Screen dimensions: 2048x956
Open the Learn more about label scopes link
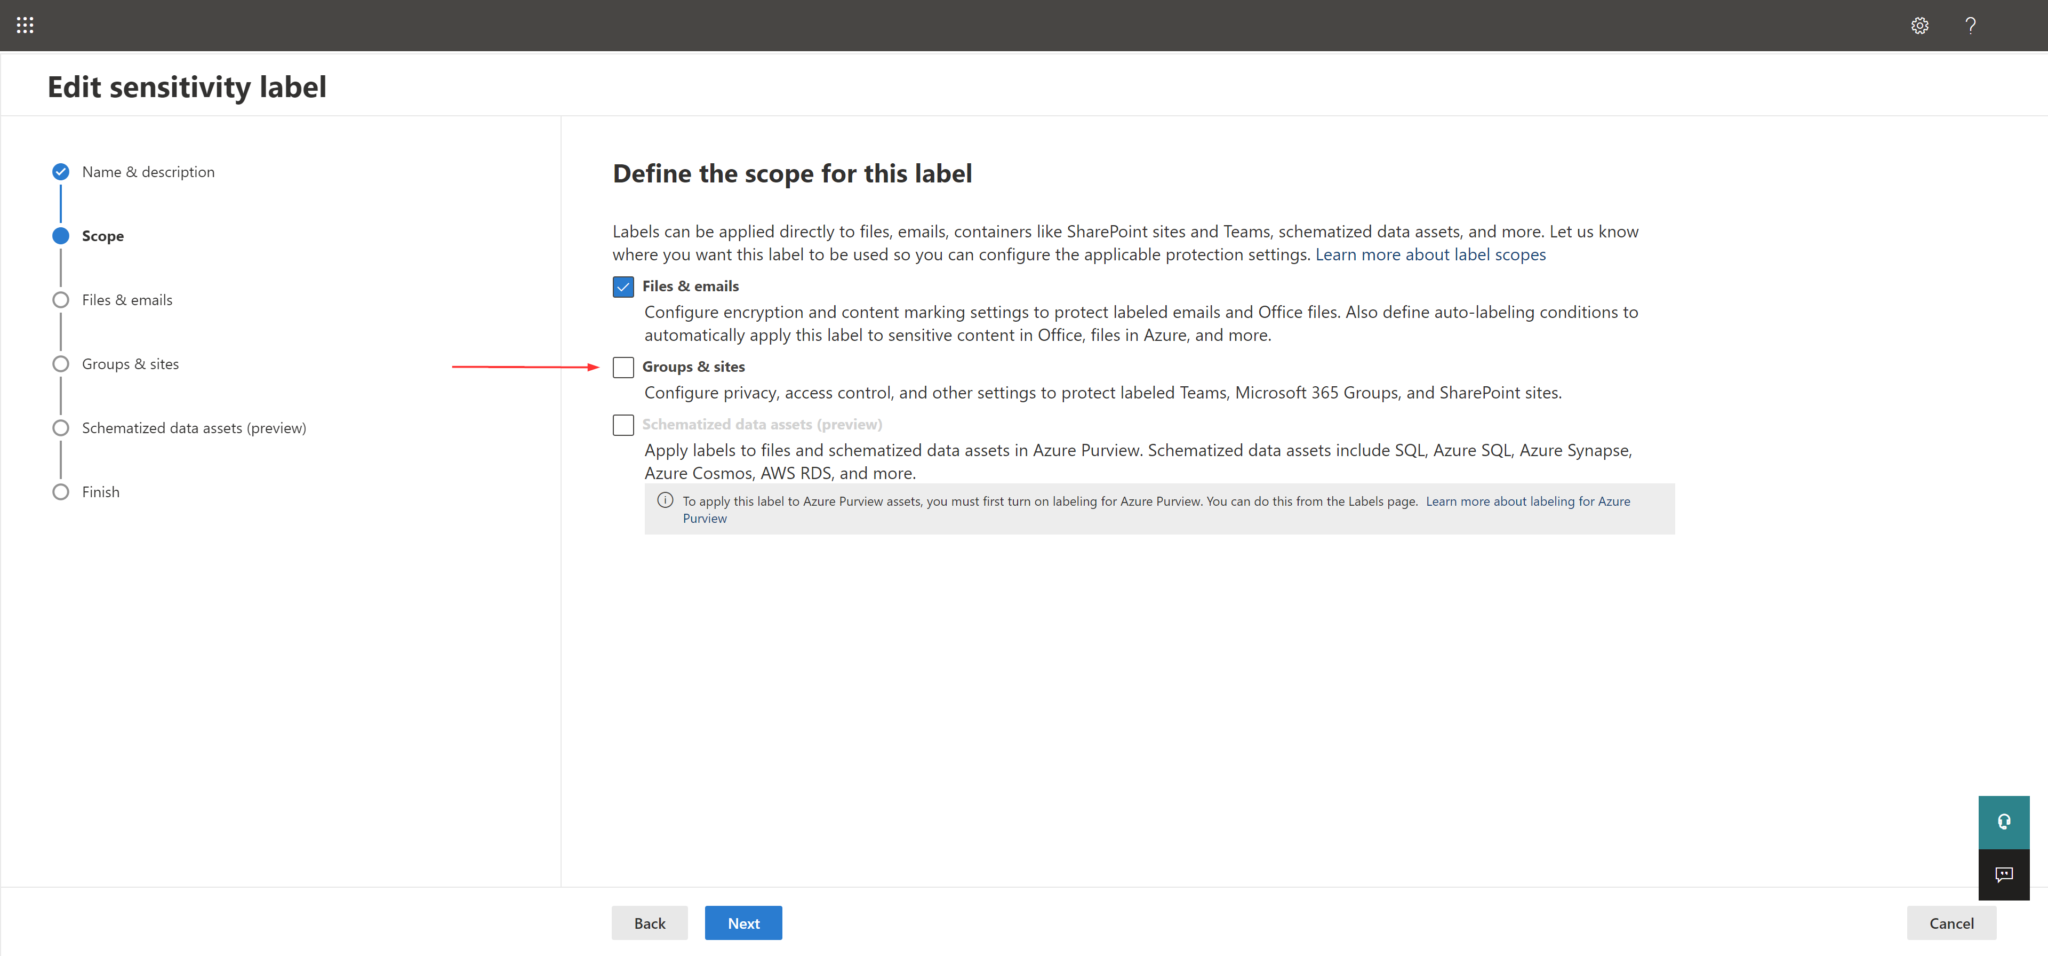[1430, 254]
